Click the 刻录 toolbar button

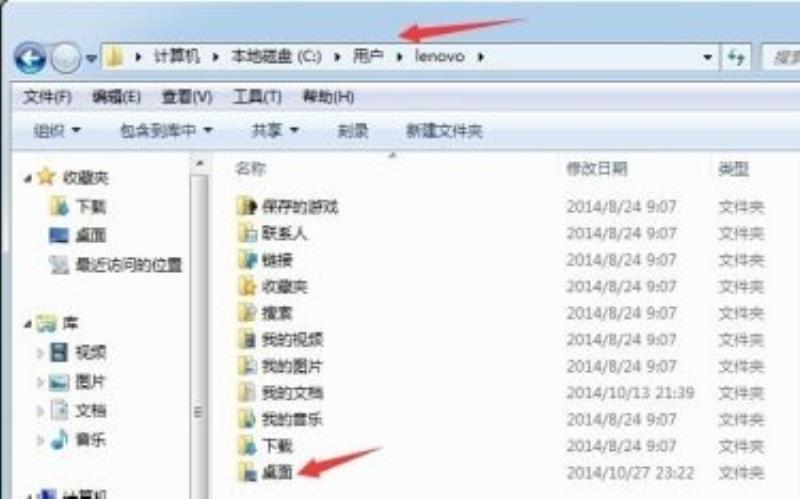[x=353, y=131]
